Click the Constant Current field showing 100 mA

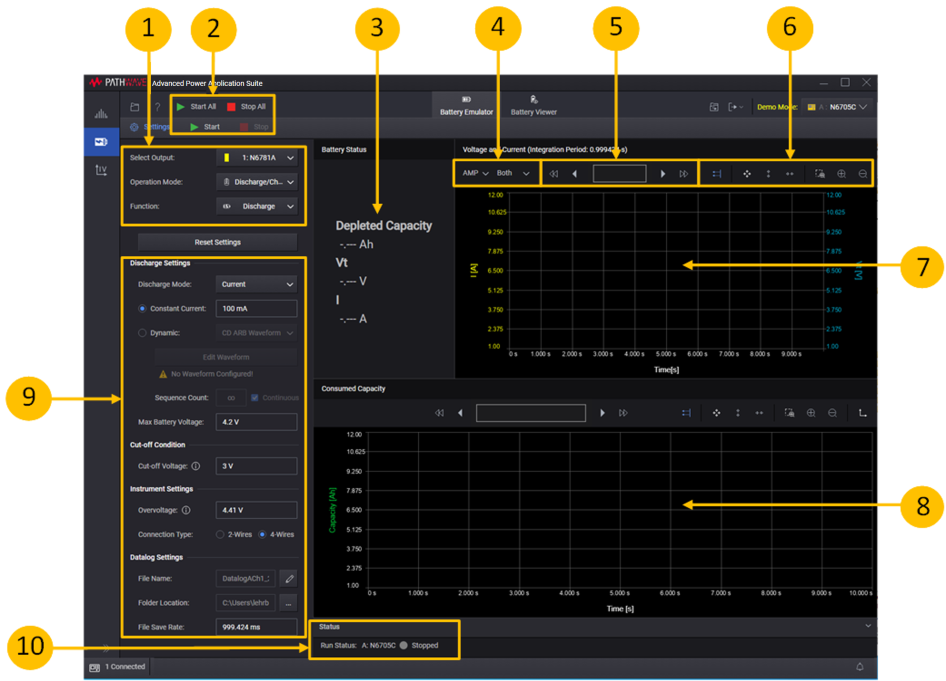(x=256, y=308)
